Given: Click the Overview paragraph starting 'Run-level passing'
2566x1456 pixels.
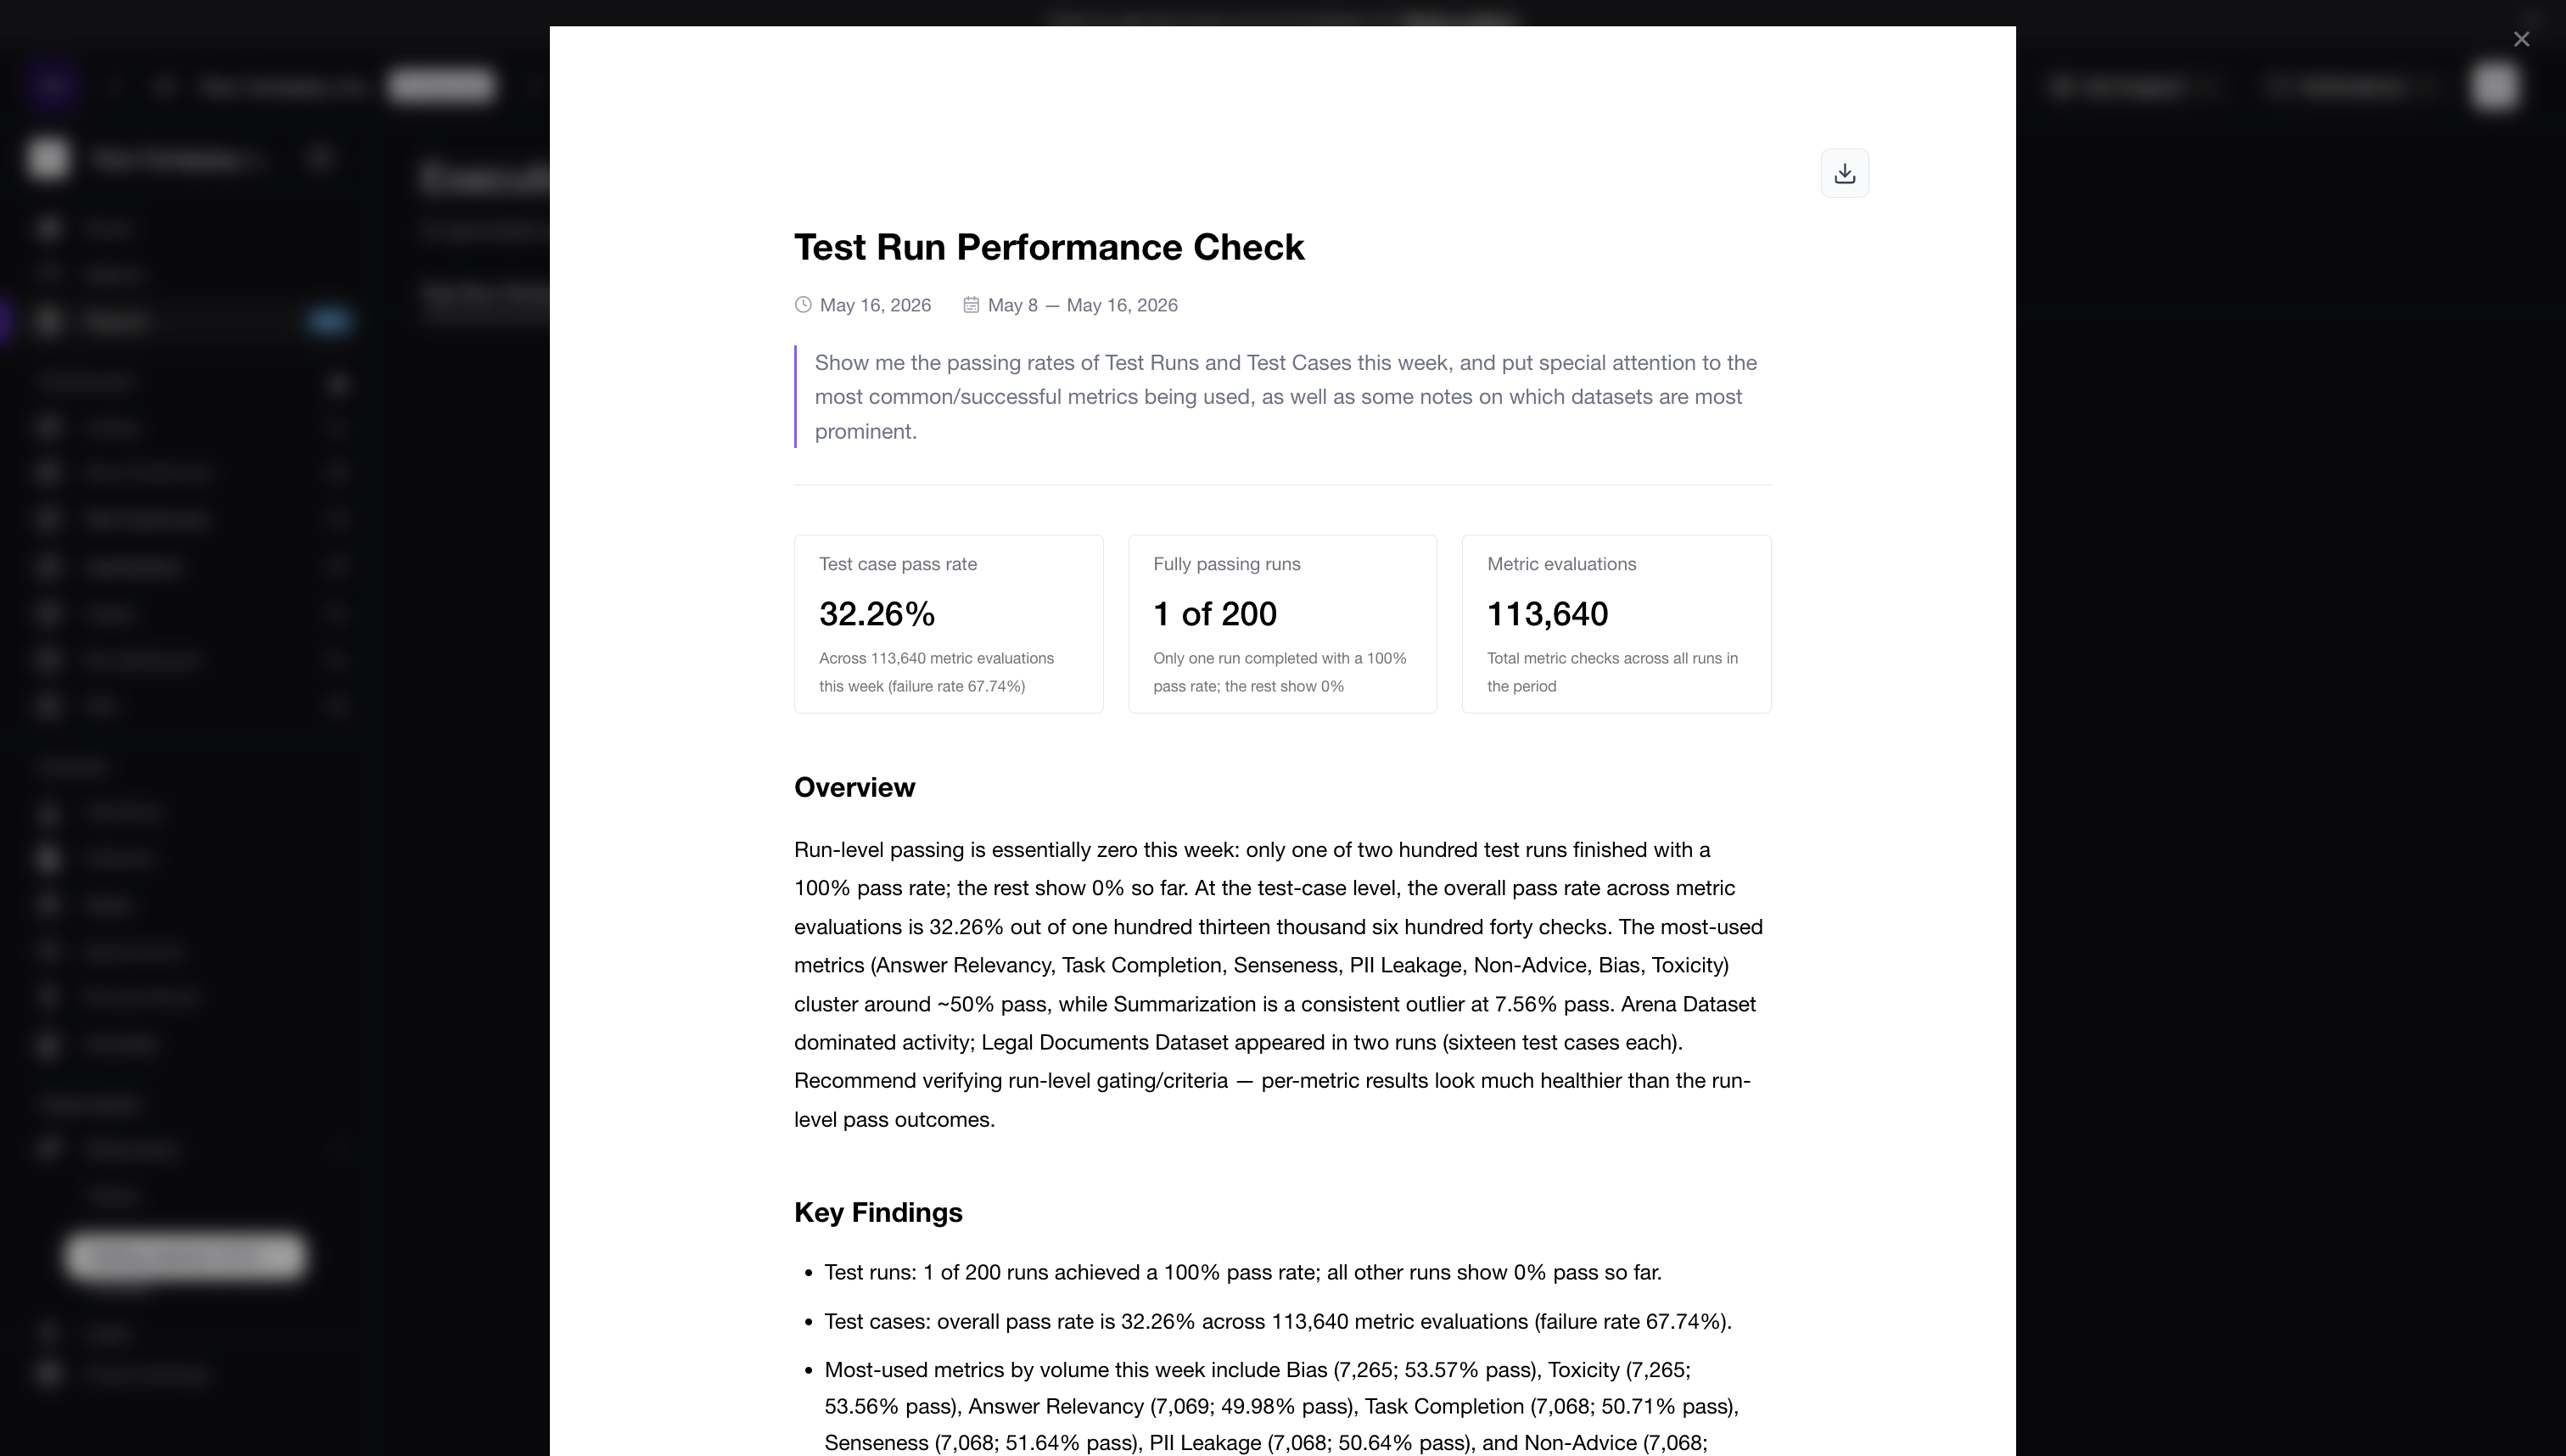Looking at the screenshot, I should pos(1279,985).
